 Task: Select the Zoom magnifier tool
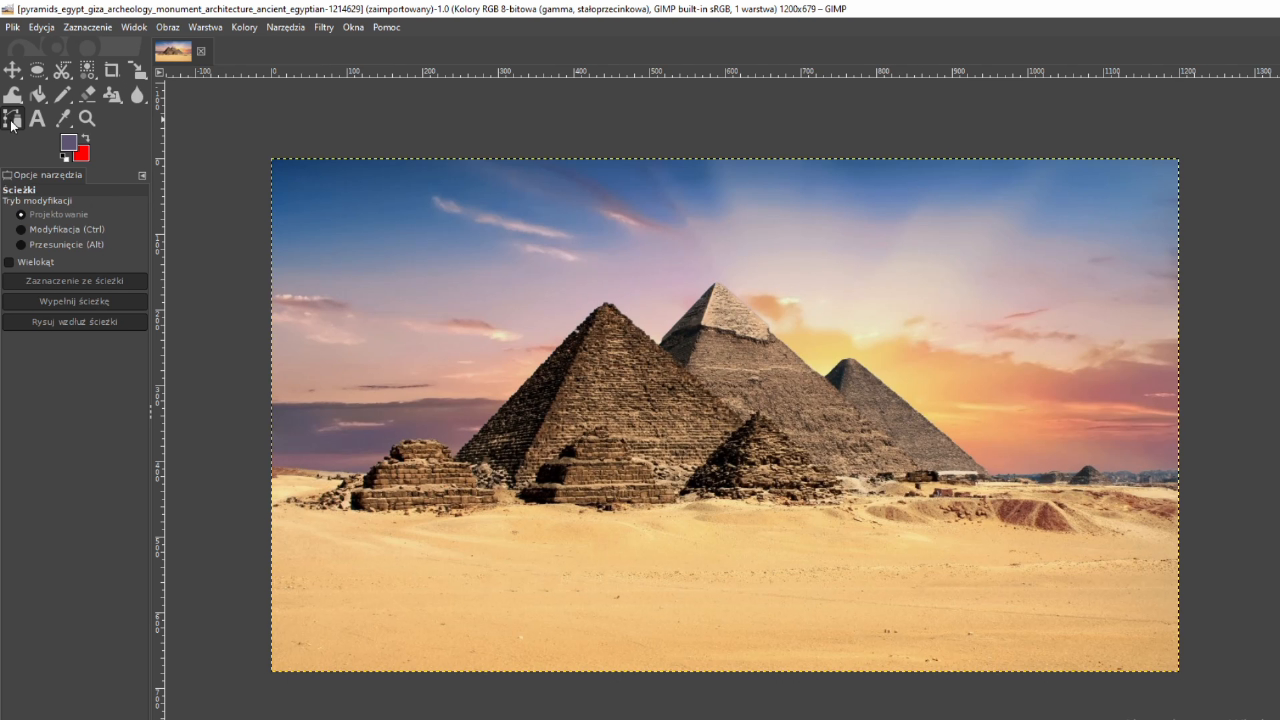click(x=87, y=119)
